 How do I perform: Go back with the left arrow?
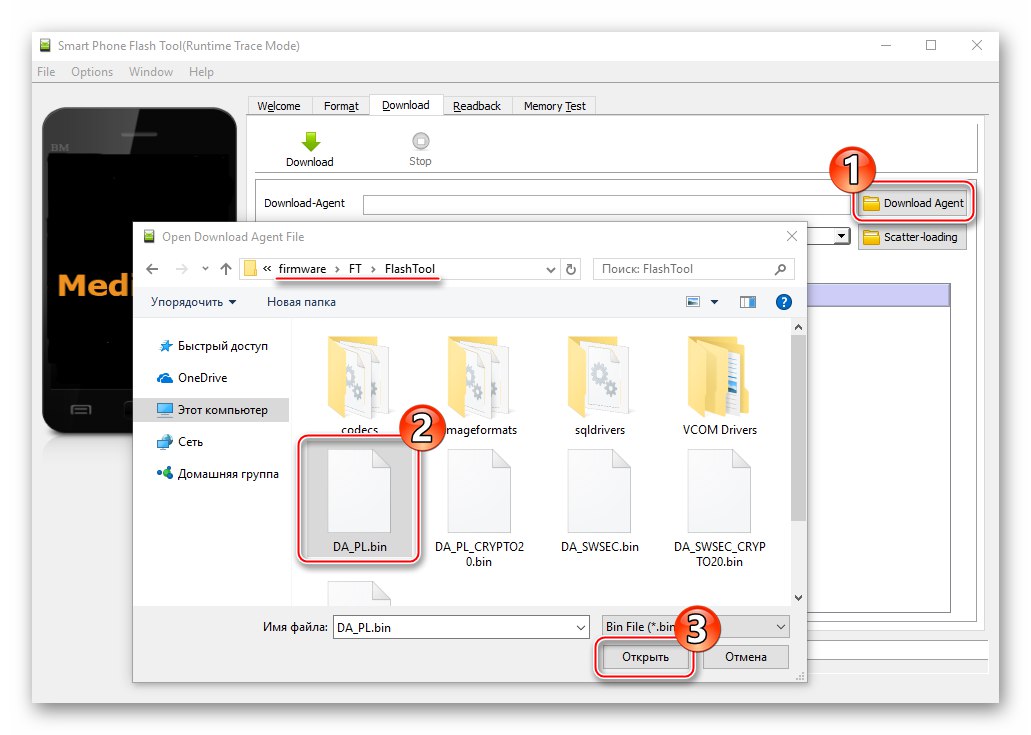pos(152,269)
